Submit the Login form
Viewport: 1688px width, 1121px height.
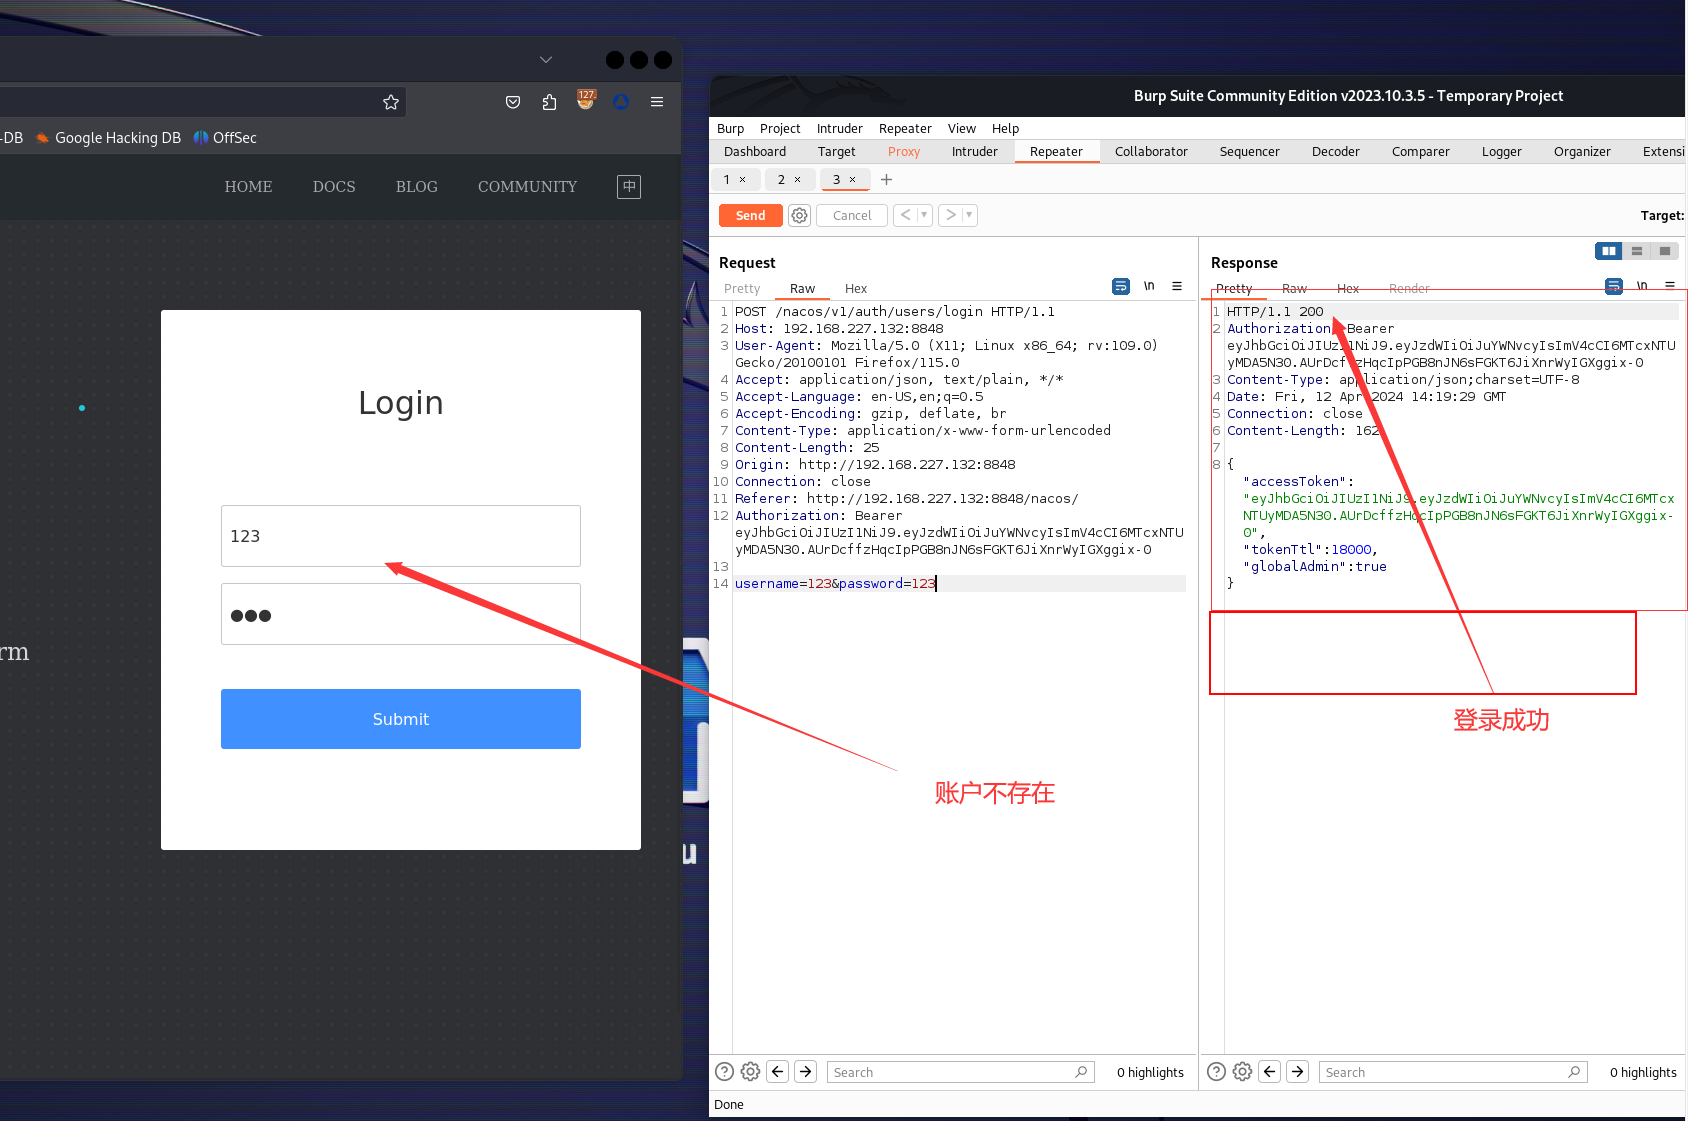click(401, 719)
